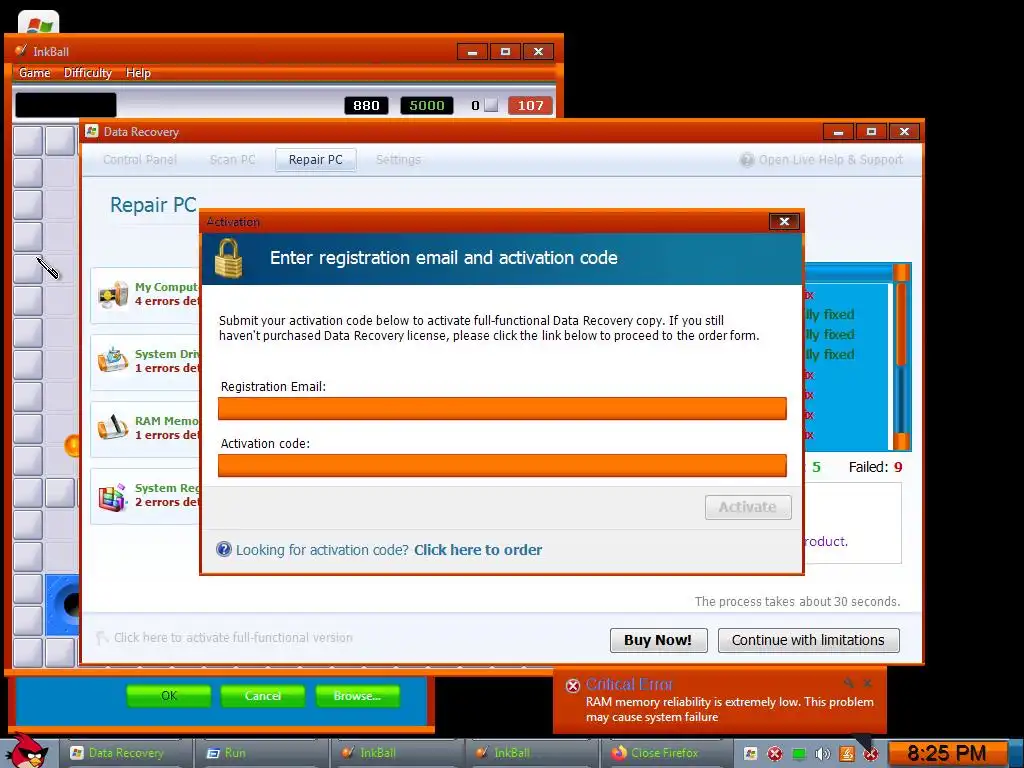Click the System Registry icon in error list
The width and height of the screenshot is (1024, 768).
tap(113, 498)
